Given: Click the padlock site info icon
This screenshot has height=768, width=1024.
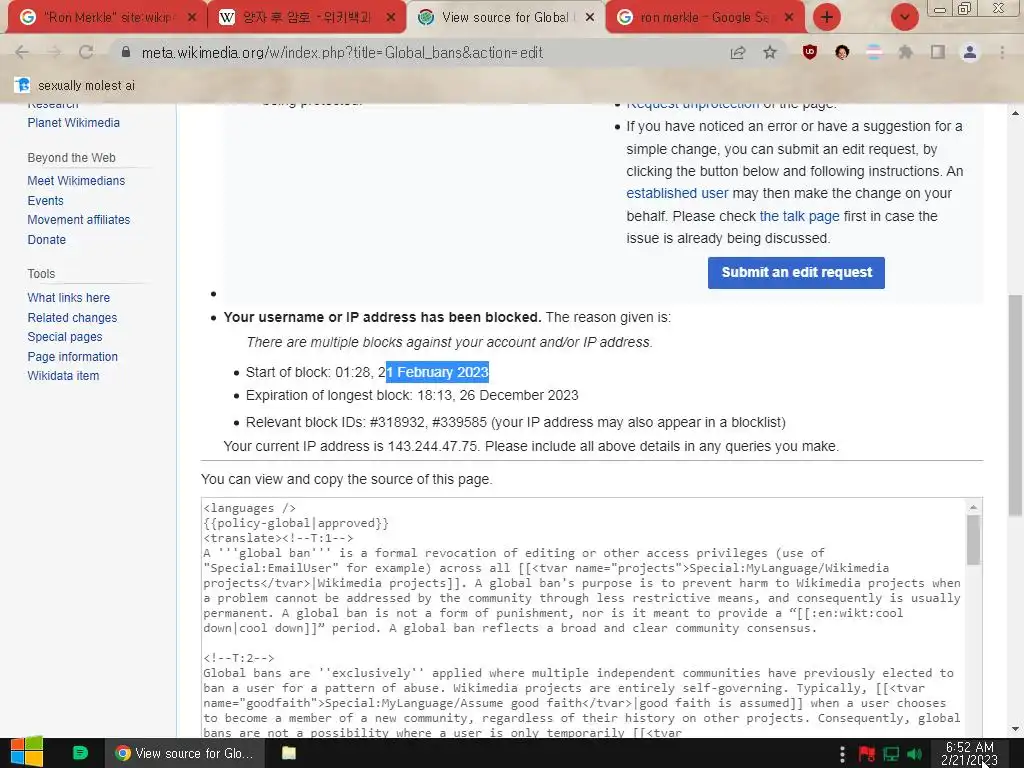Looking at the screenshot, I should click(x=126, y=52).
